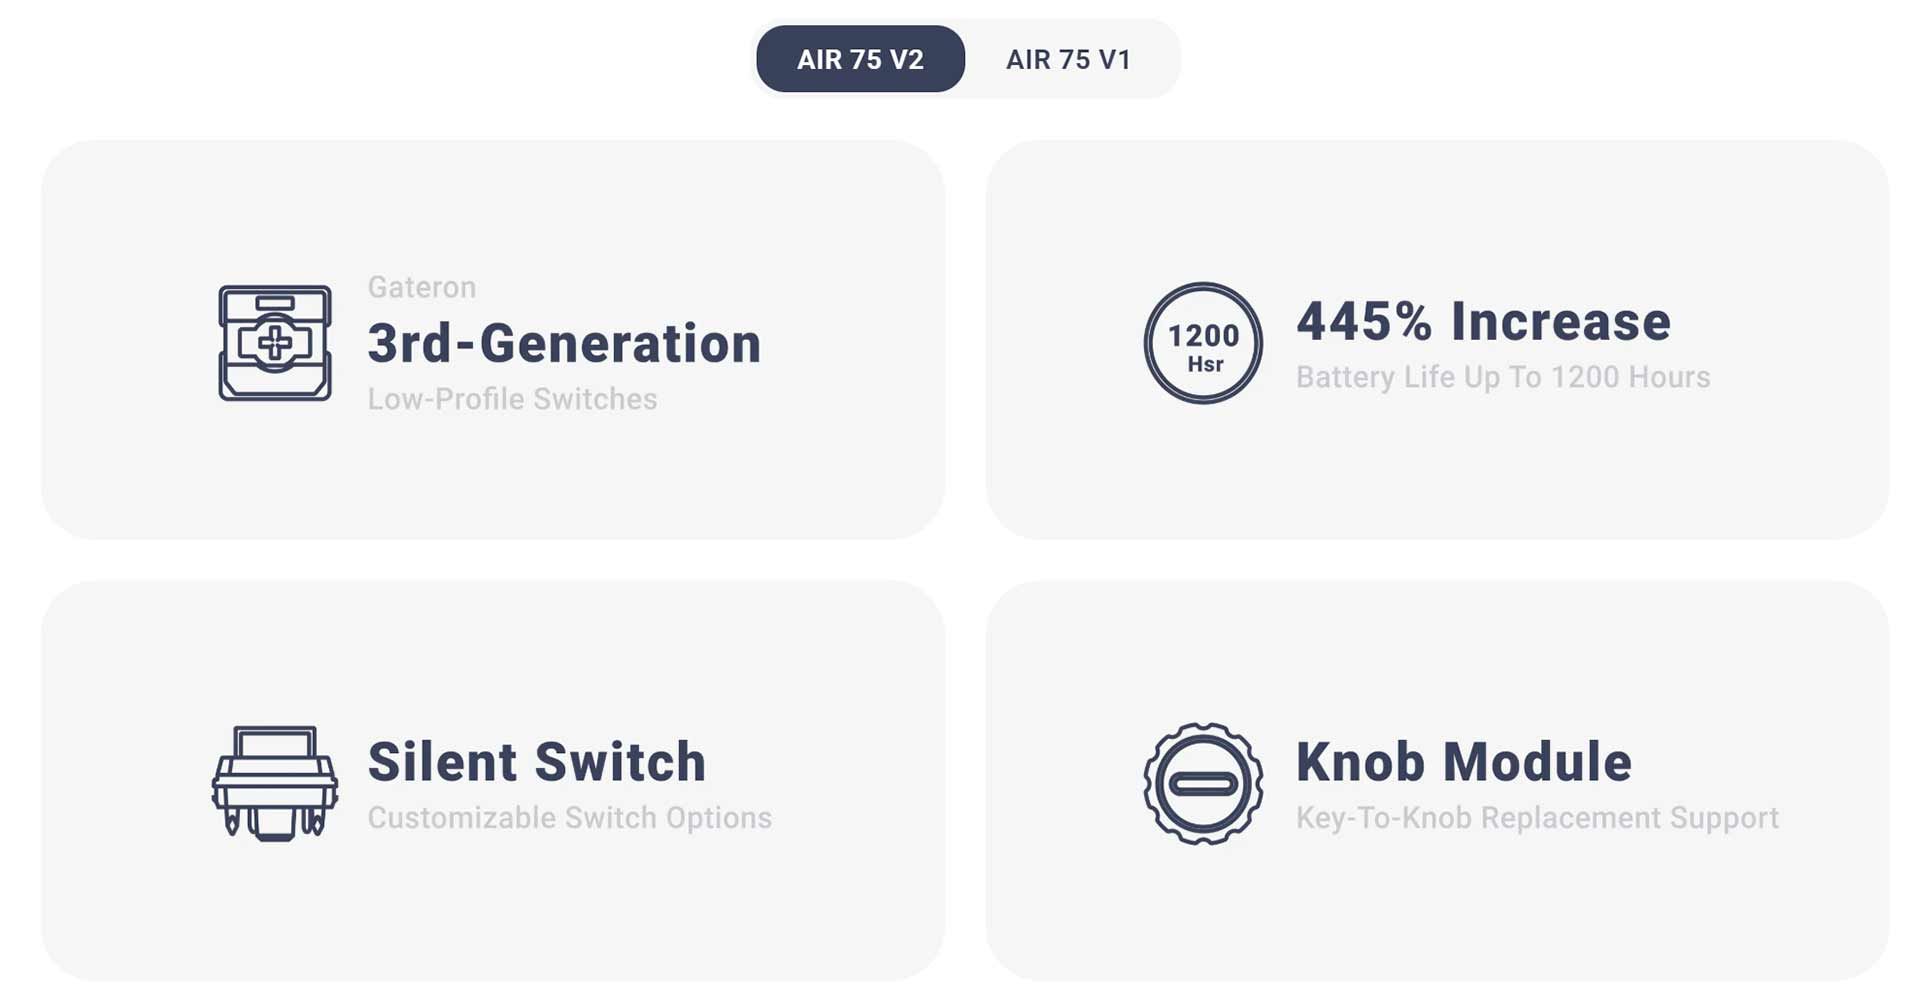This screenshot has height=999, width=1920.
Task: Click the '445% Increase' heading
Action: (x=1483, y=321)
